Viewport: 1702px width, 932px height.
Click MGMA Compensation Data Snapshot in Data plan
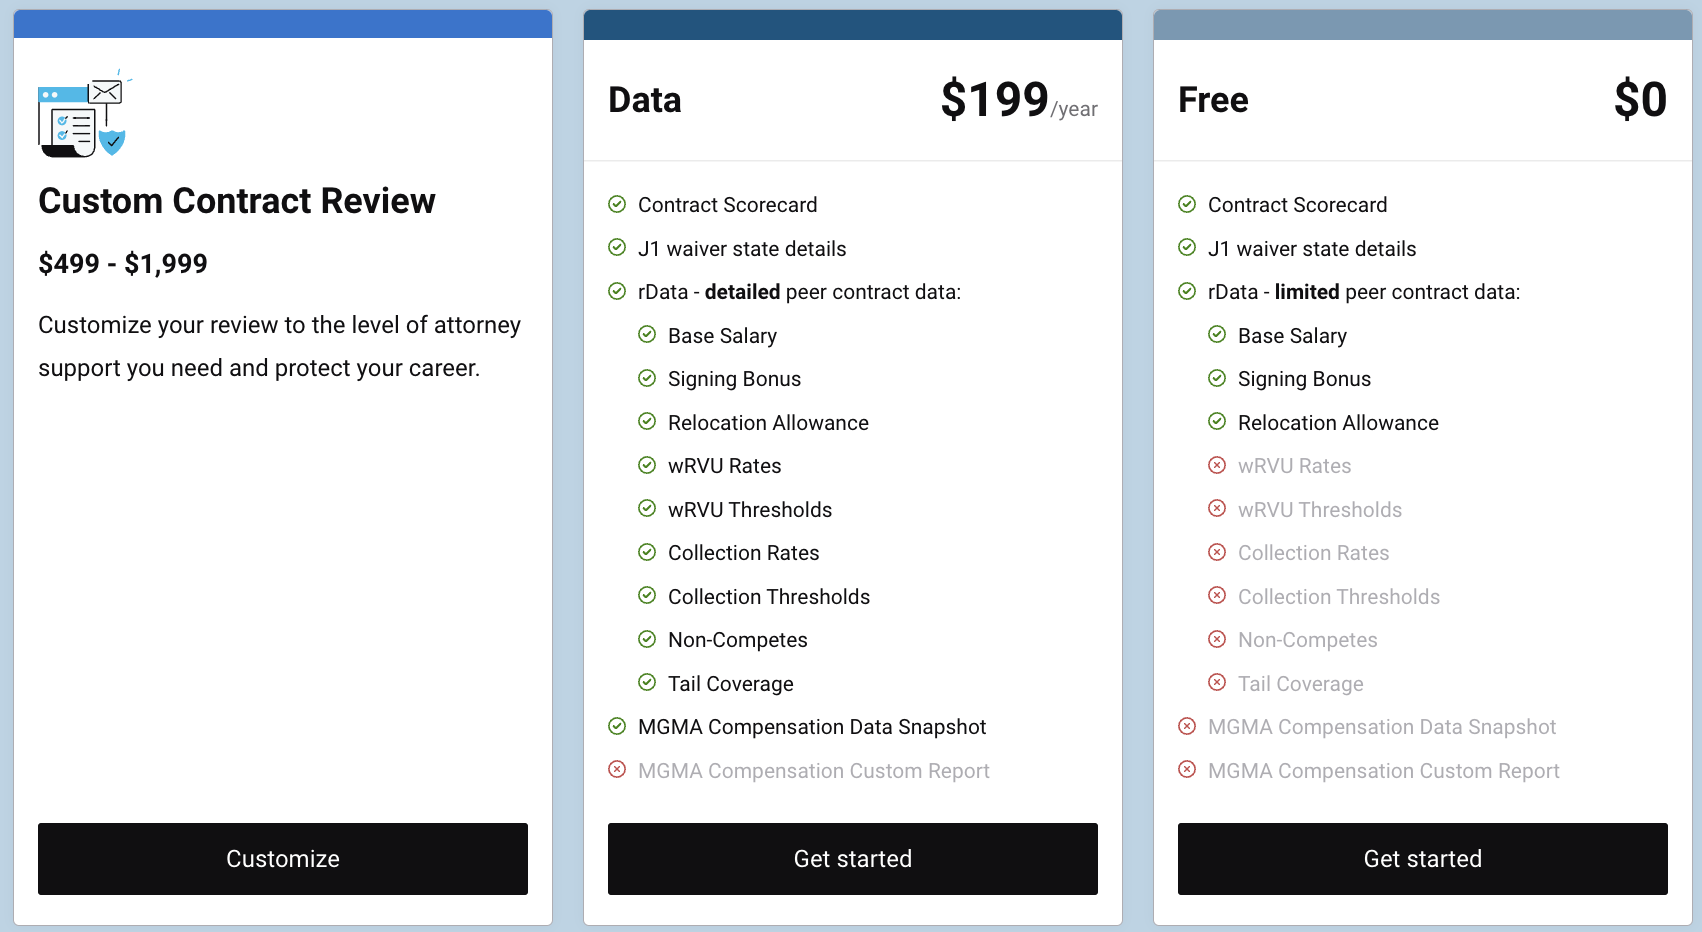811,727
